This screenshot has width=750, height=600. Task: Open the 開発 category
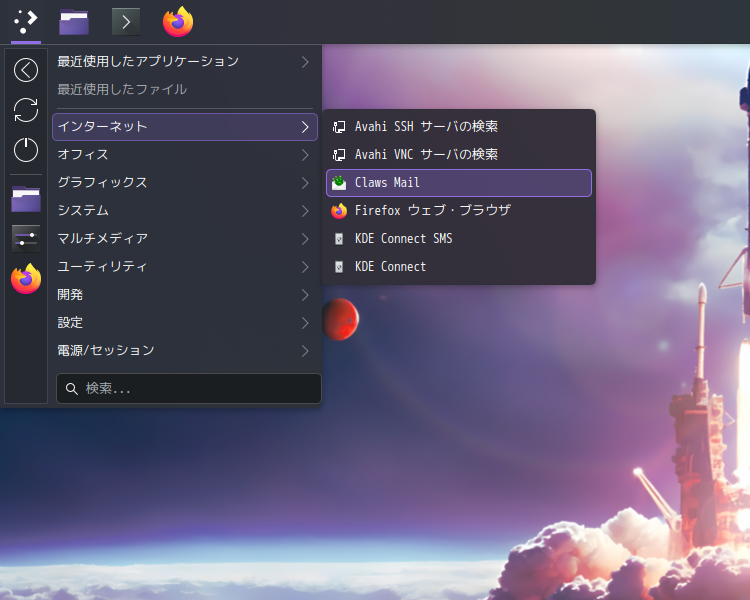(x=185, y=295)
